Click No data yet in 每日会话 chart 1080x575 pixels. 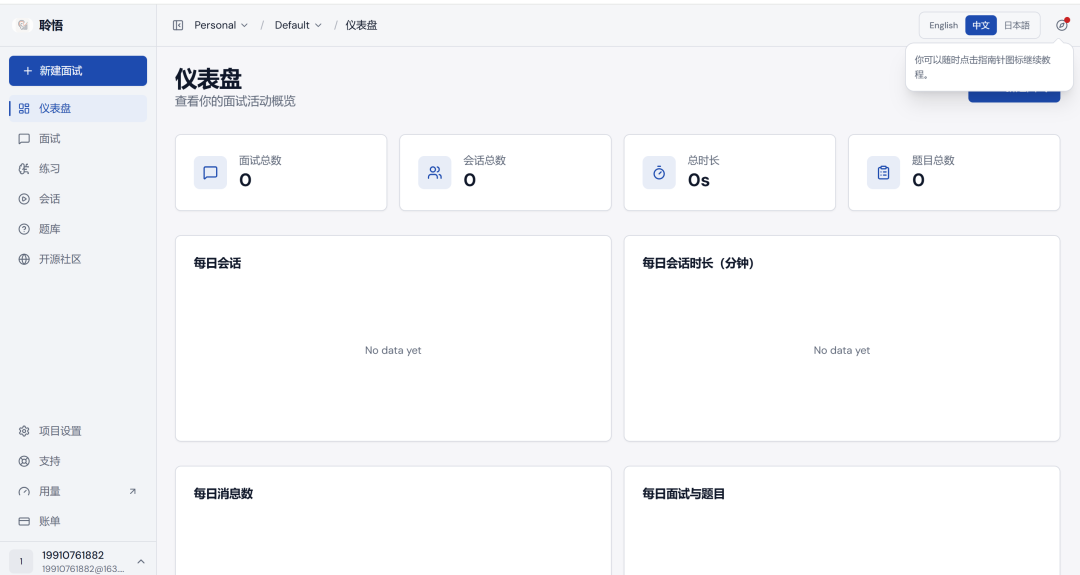tap(393, 351)
